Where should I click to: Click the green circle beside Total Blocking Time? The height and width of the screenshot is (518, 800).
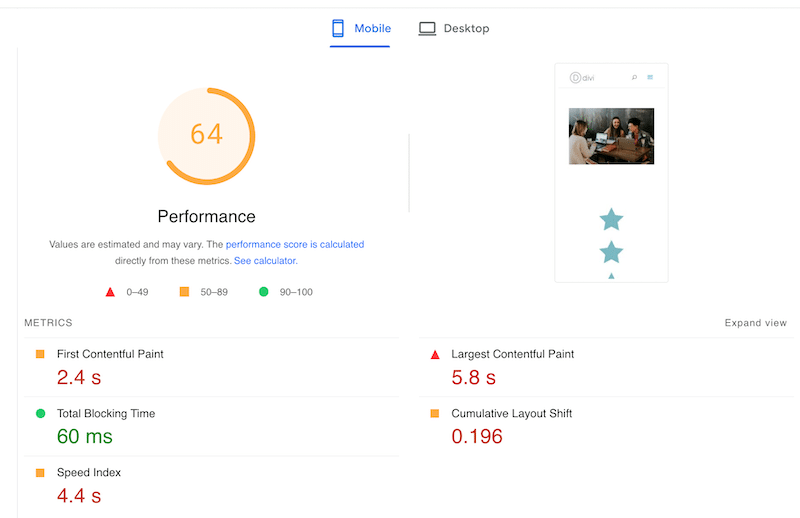coord(40,413)
